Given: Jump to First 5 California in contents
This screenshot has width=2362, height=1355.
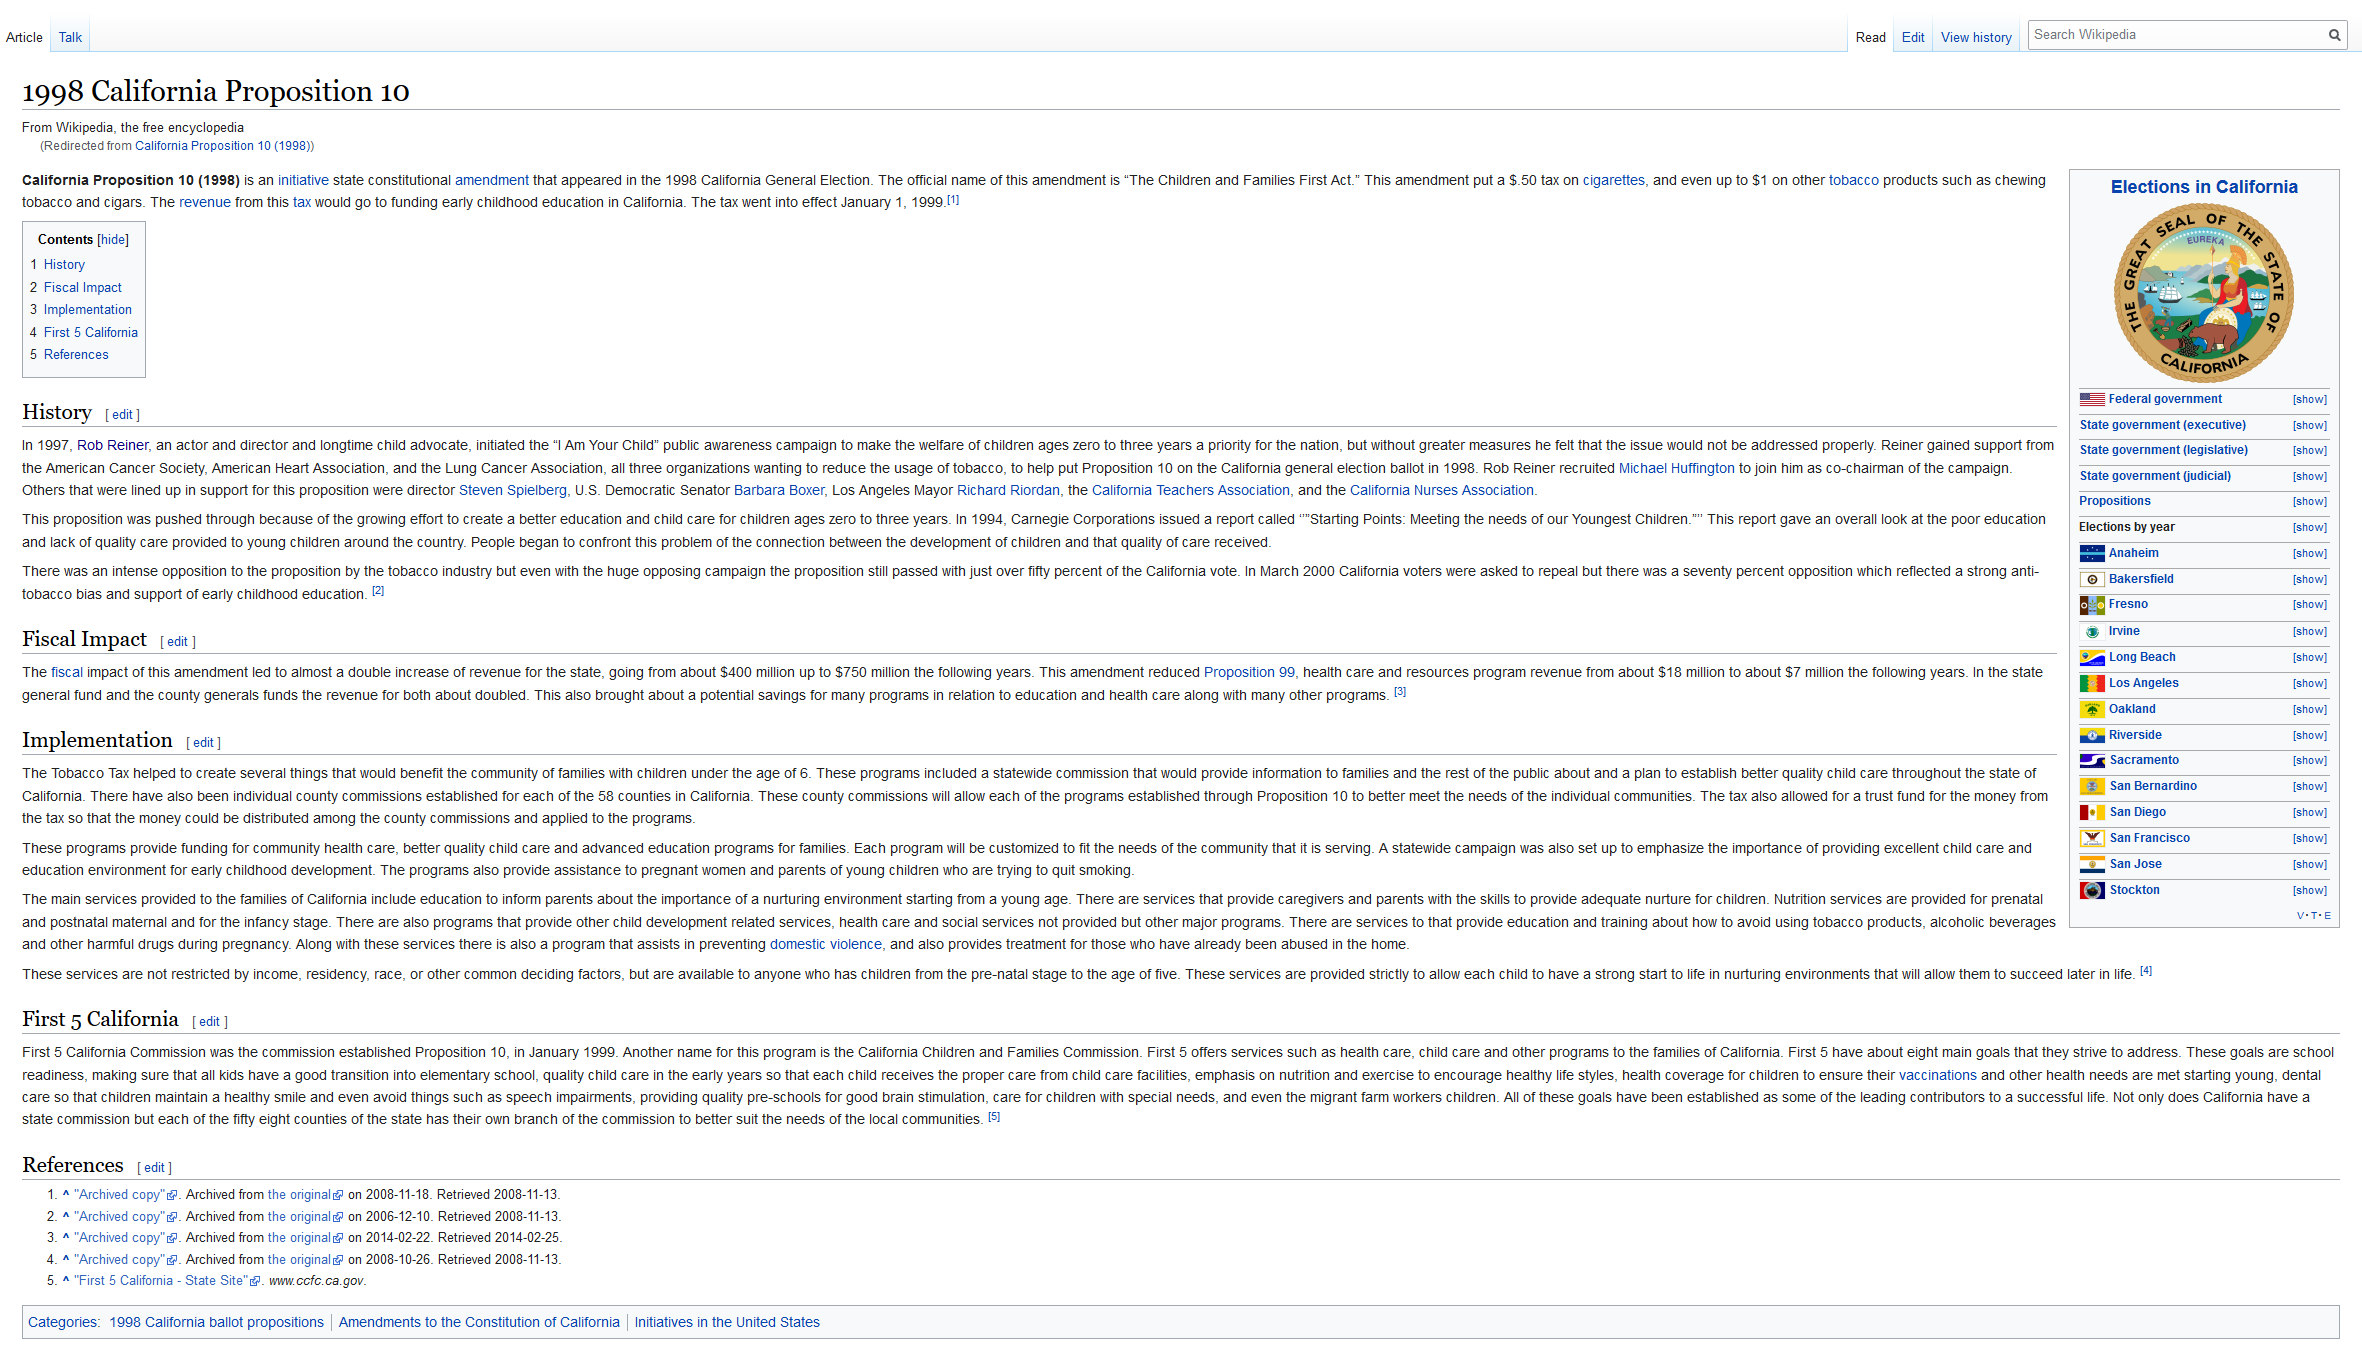Looking at the screenshot, I should tap(90, 333).
